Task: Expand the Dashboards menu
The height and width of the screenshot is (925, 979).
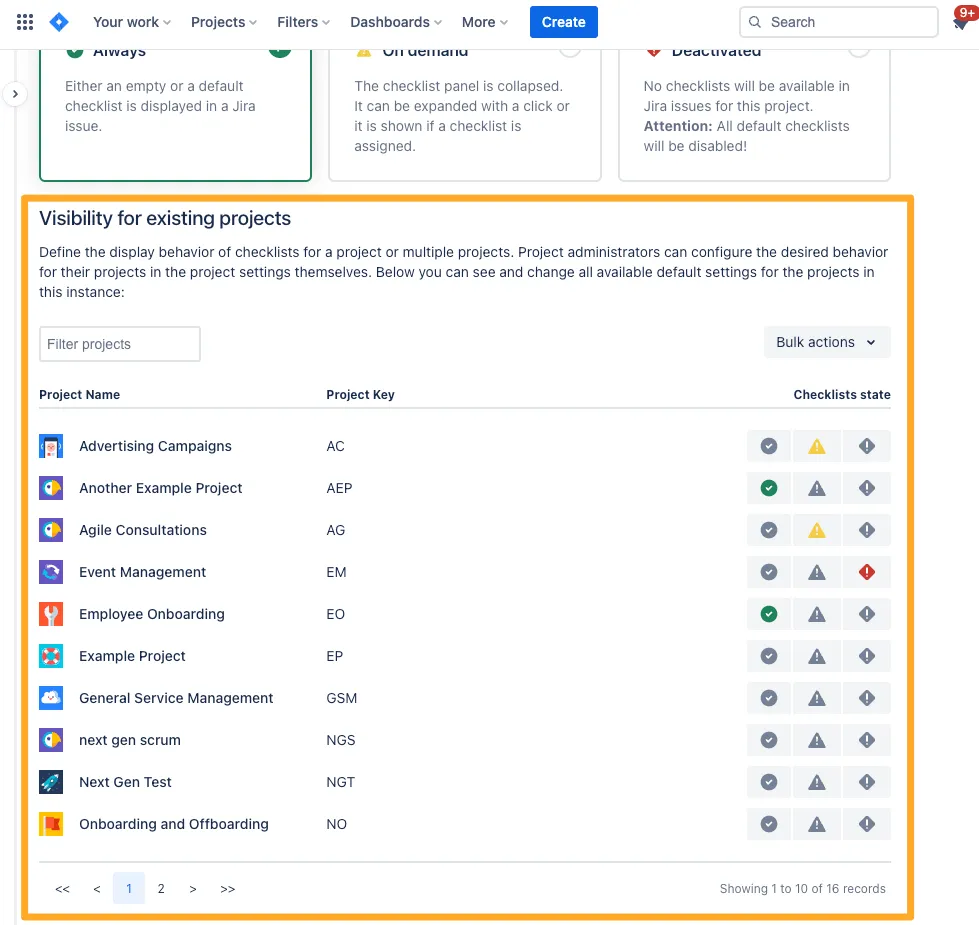Action: [x=396, y=22]
